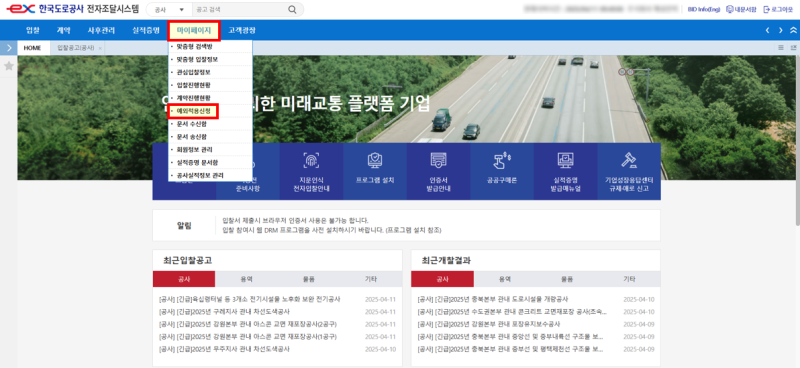Screen dimensions: 800x368
Task: Open the 충북본부 중부선 및 평택제천선 result
Action: click(511, 350)
